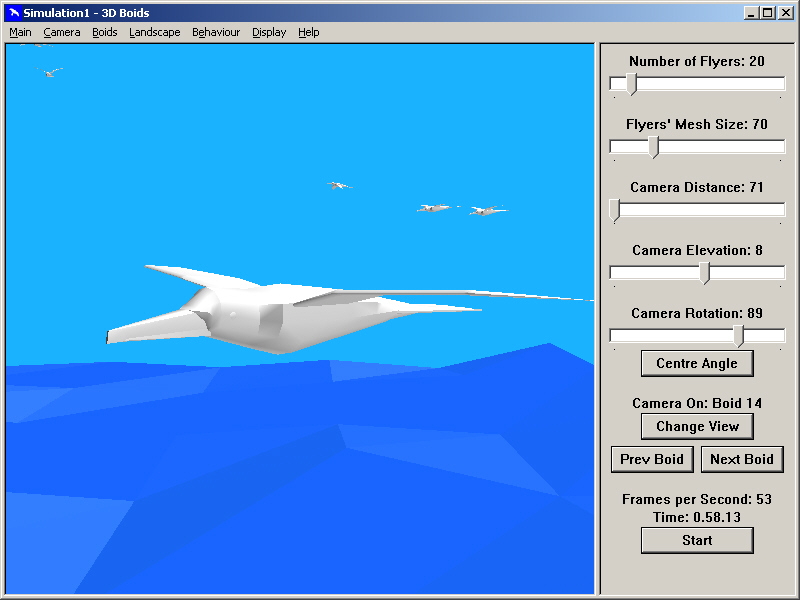
Task: Click 'Frames per Second: 53' text
Action: (x=697, y=499)
